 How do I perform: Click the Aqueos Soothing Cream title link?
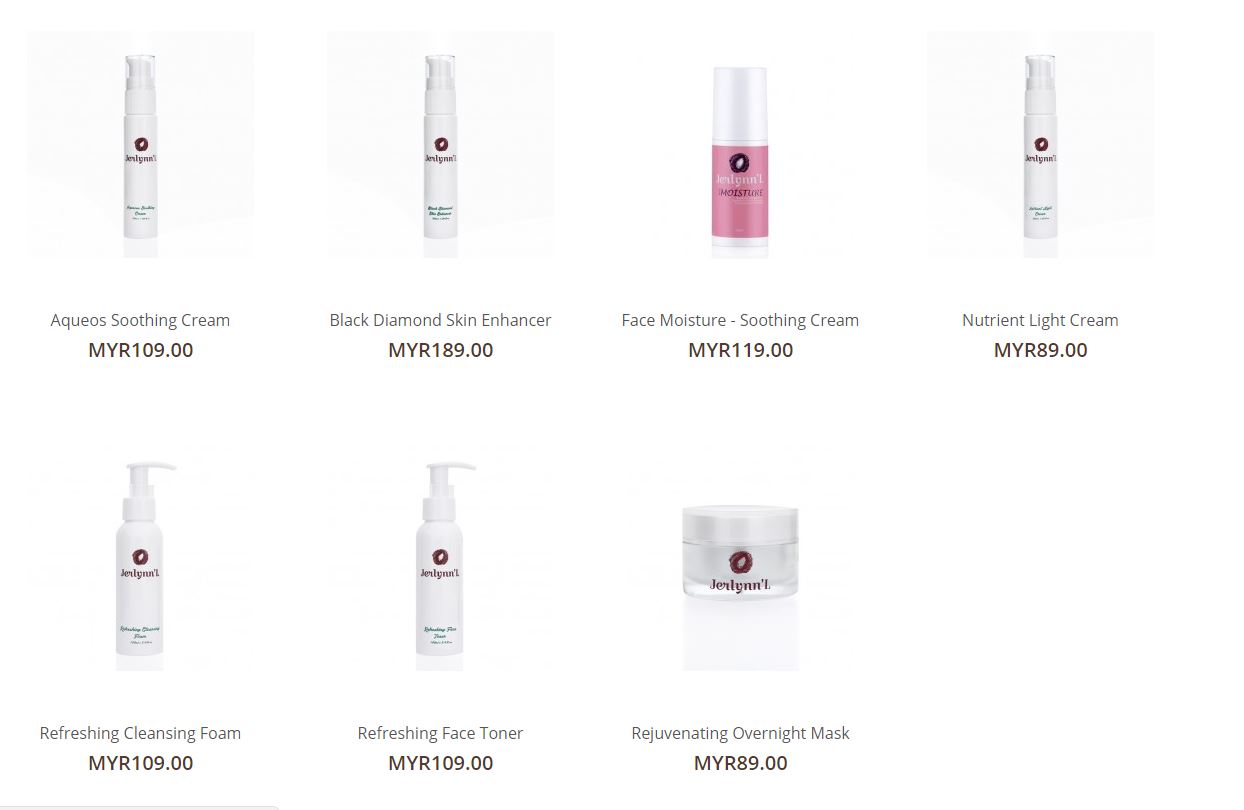pyautogui.click(x=140, y=320)
